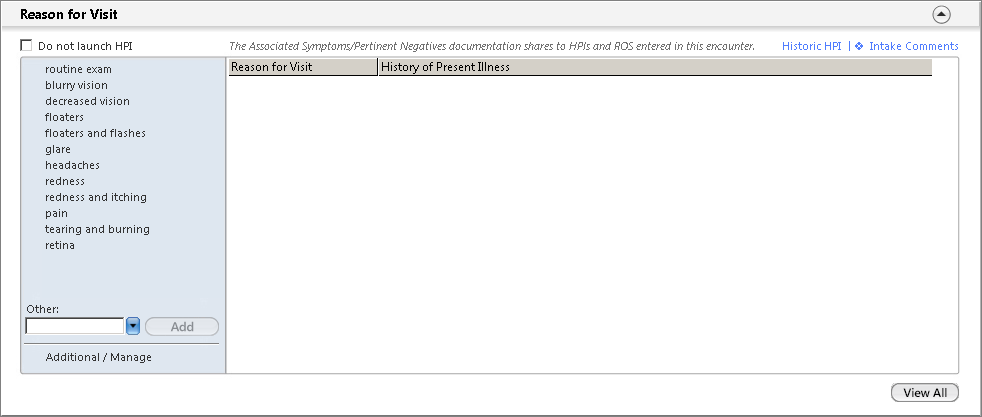
Task: Pick floaters and flashes entry
Action: point(95,133)
